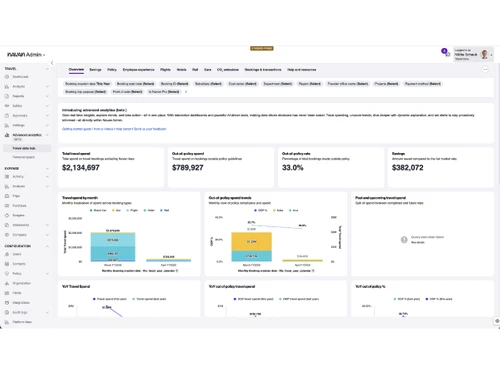Open the Help and resources tab
The image size is (500, 375).
[x=302, y=70]
